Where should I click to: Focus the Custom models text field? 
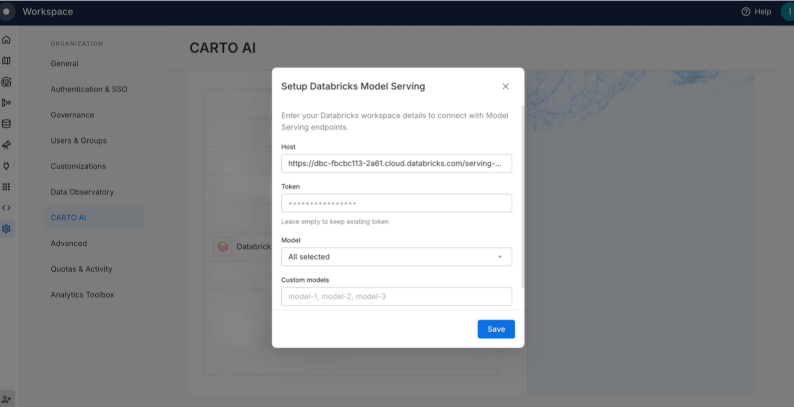pos(396,296)
